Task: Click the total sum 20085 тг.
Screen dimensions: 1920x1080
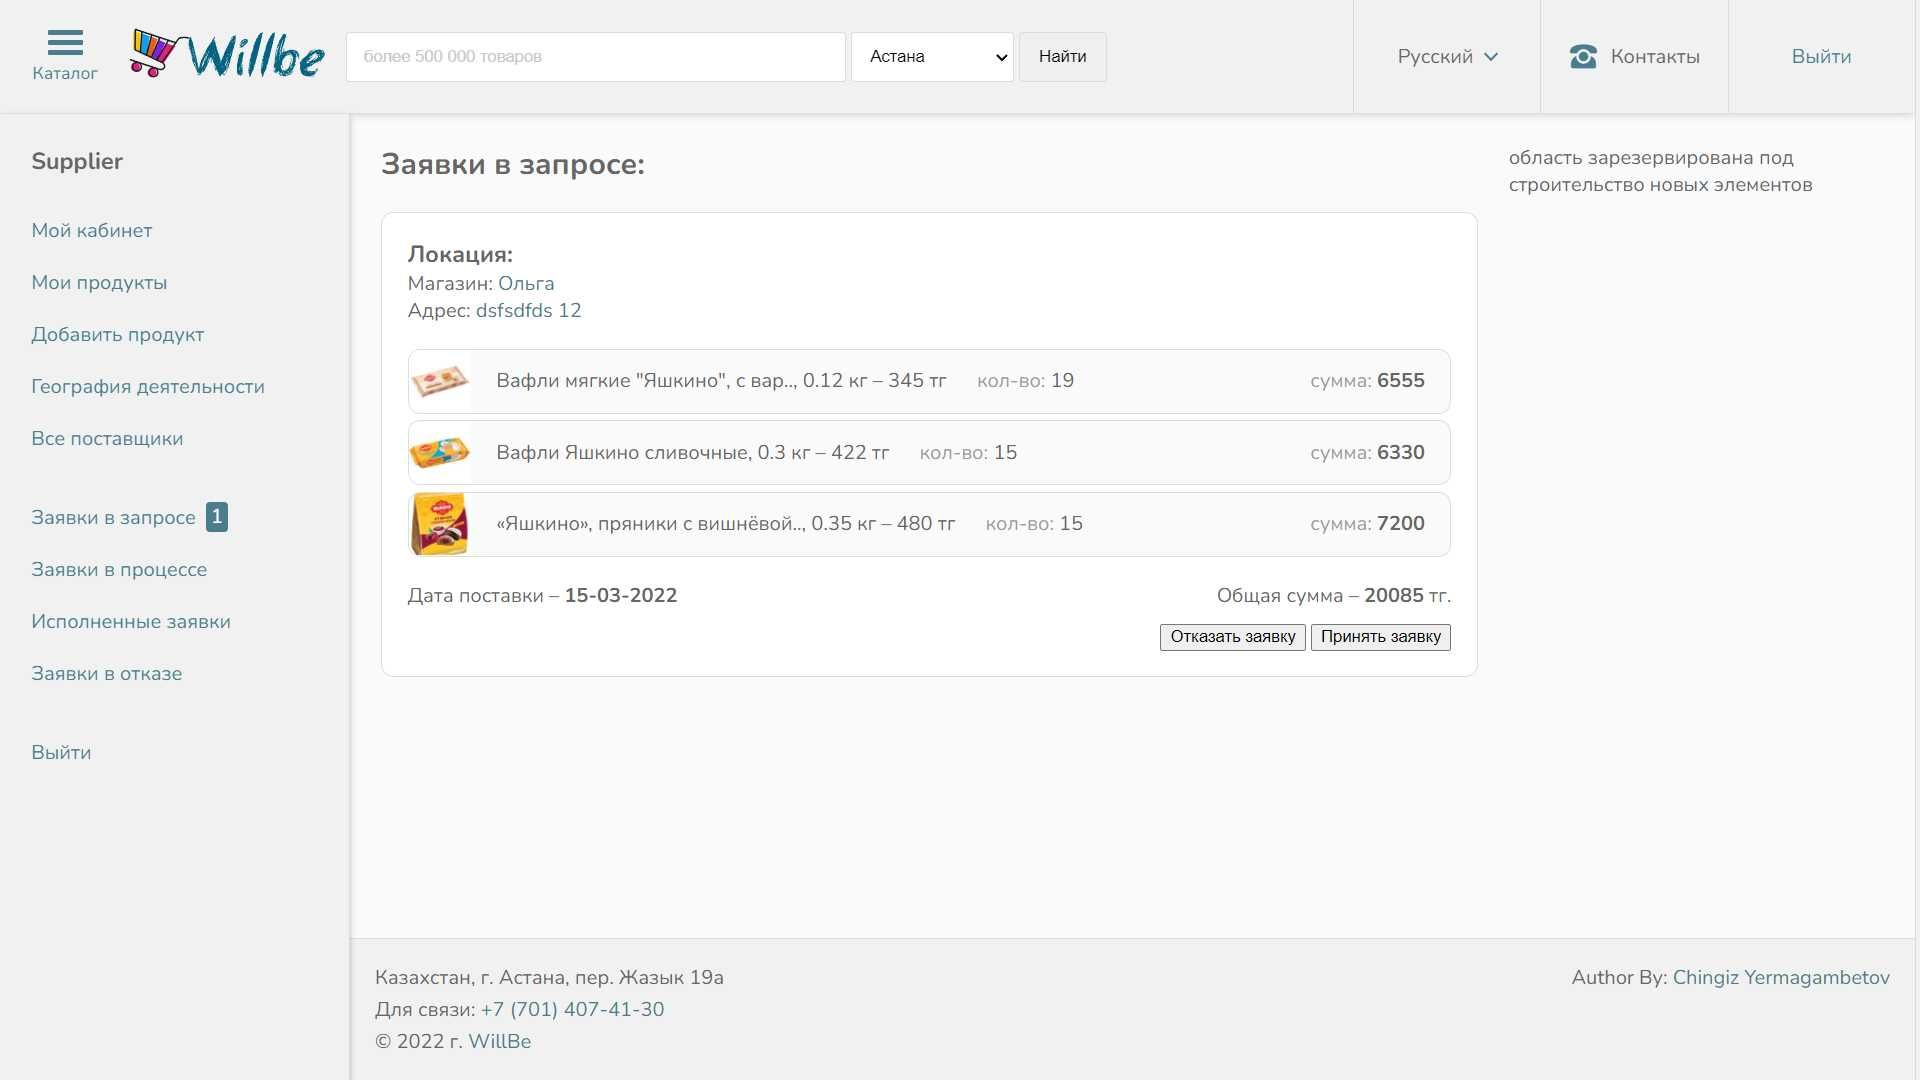Action: pyautogui.click(x=1407, y=596)
